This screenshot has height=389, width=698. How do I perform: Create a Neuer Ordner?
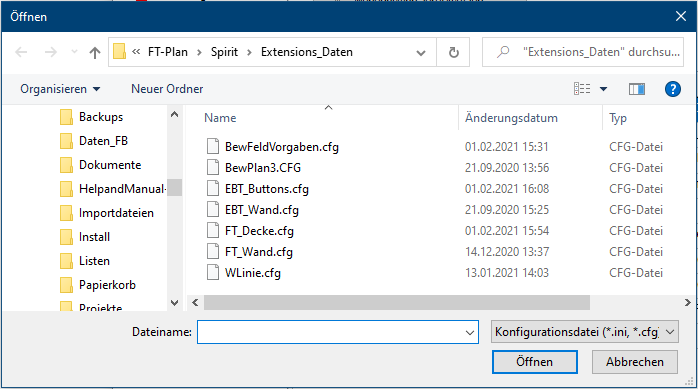pyautogui.click(x=167, y=89)
